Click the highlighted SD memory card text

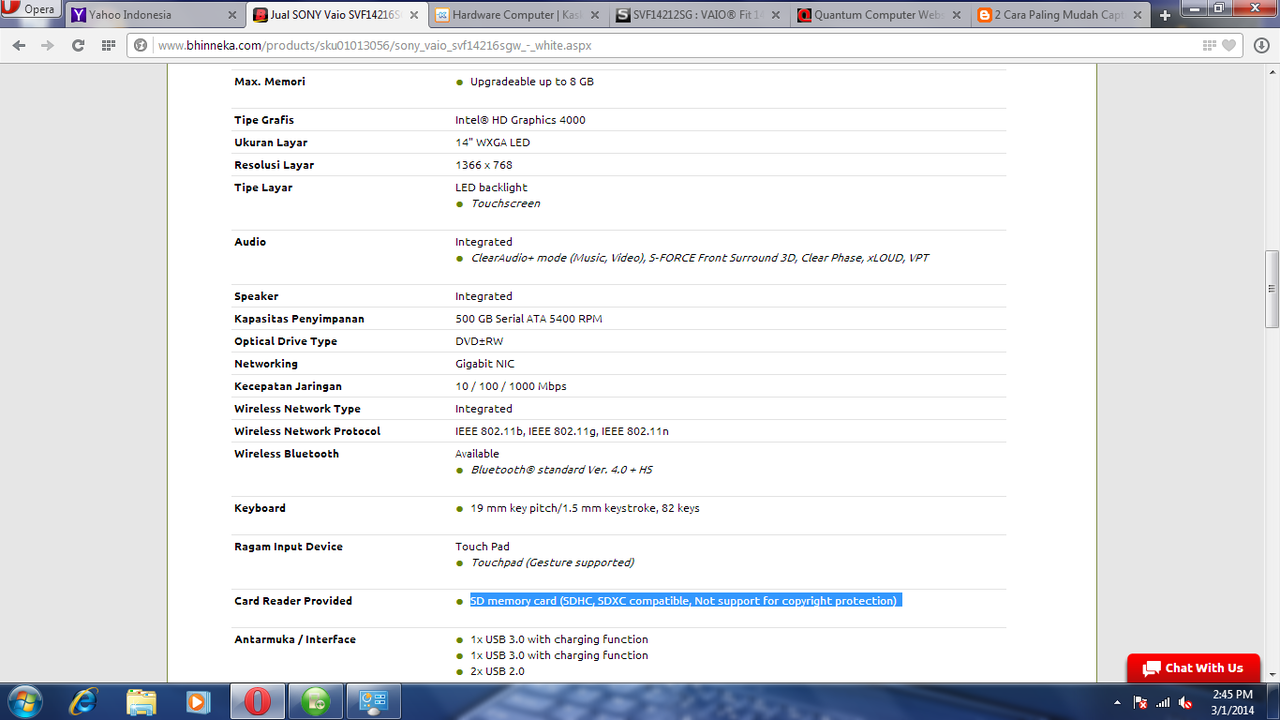coord(684,601)
